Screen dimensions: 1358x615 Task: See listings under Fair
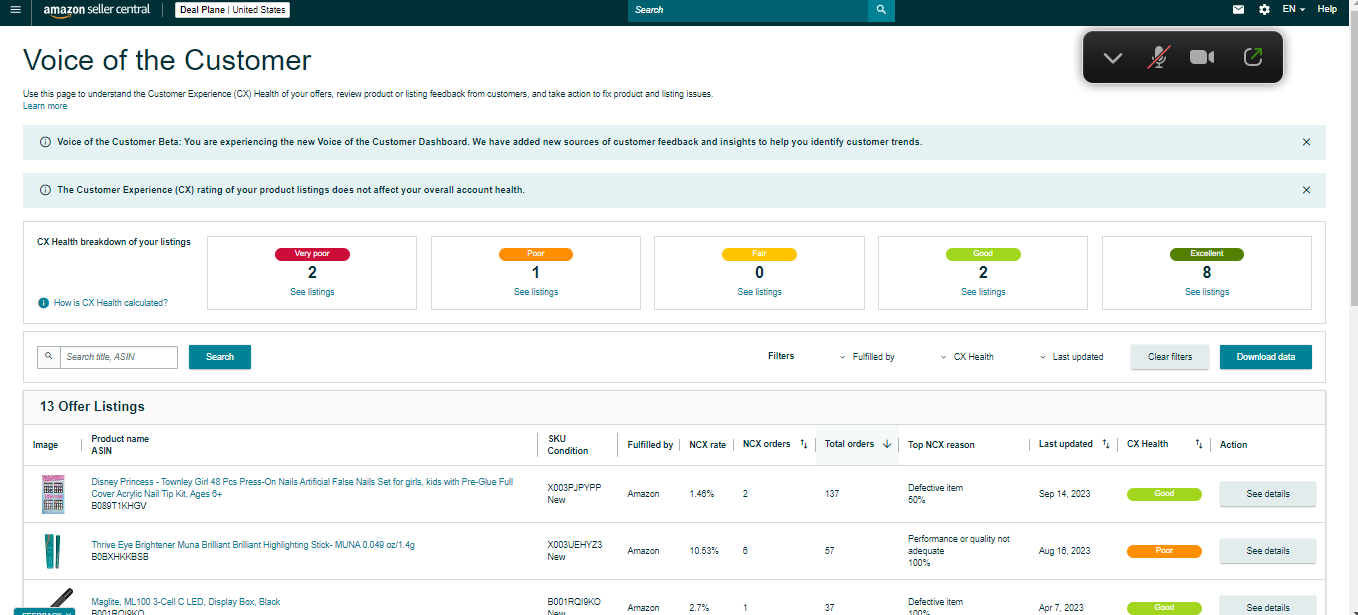pyautogui.click(x=760, y=292)
